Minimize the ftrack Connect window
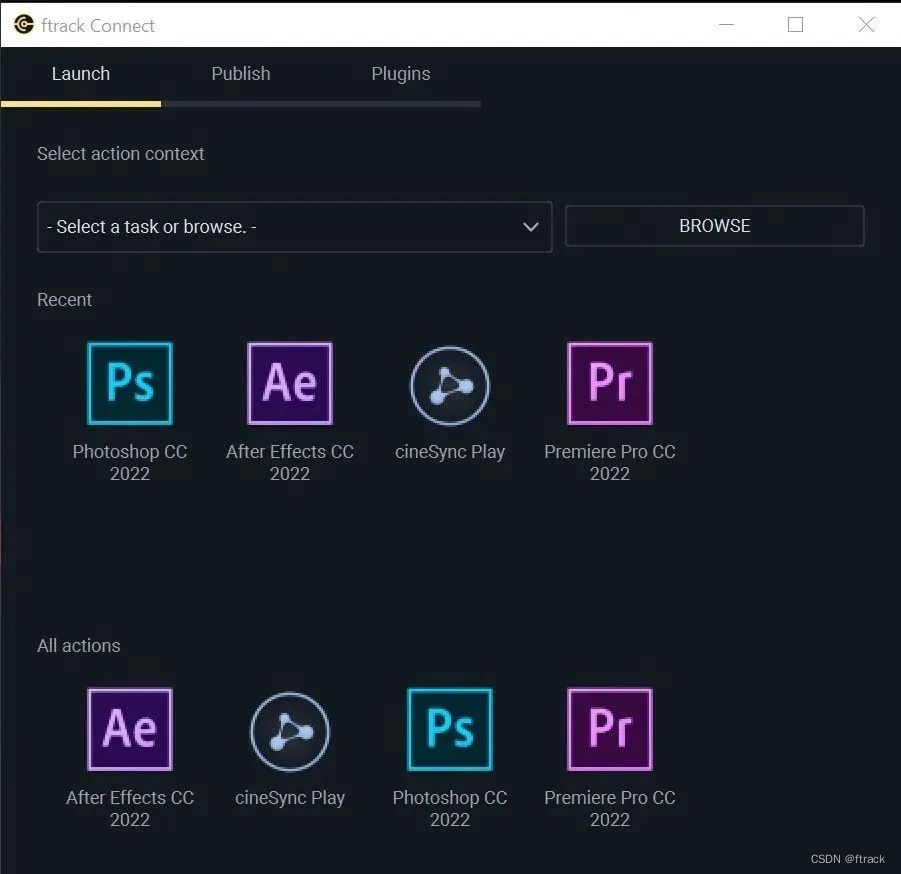Image resolution: width=901 pixels, height=874 pixels. tap(726, 25)
